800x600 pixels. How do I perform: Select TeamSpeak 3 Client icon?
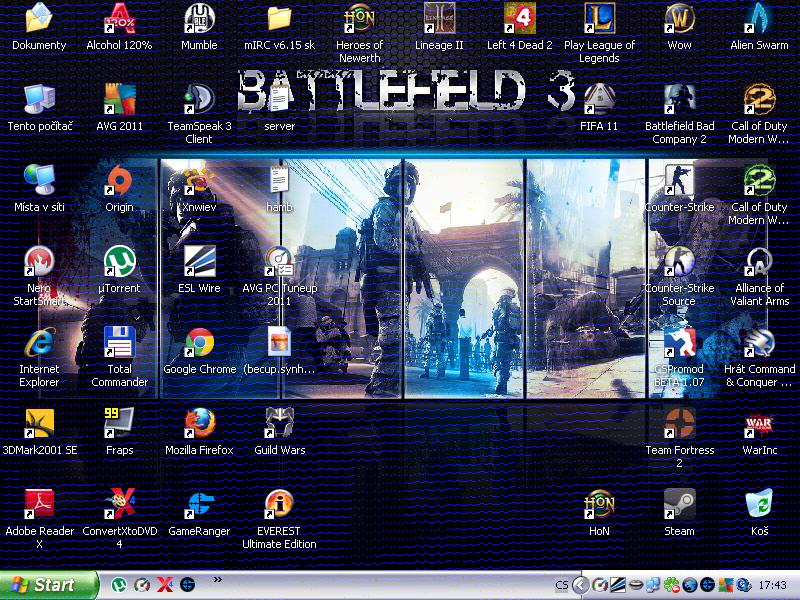tap(199, 99)
